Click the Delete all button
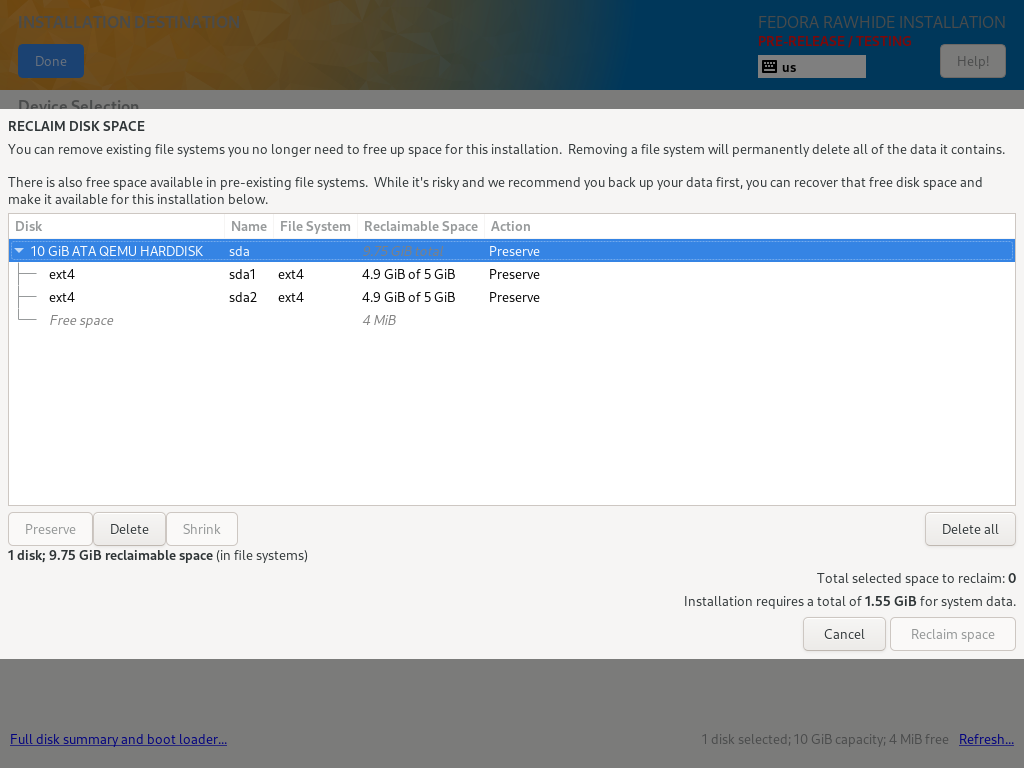 (970, 529)
